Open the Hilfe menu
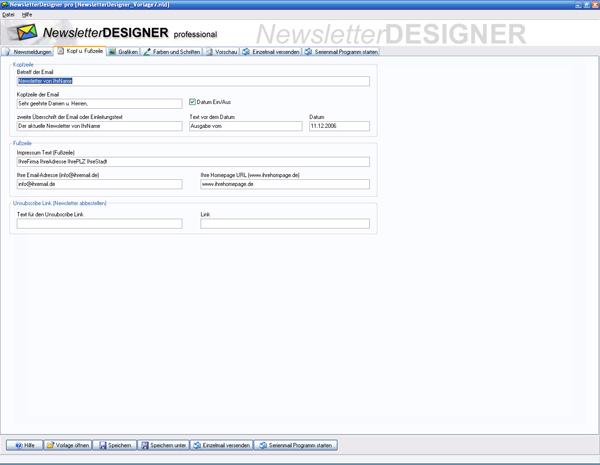Image resolution: width=600 pixels, height=465 pixels. point(27,14)
